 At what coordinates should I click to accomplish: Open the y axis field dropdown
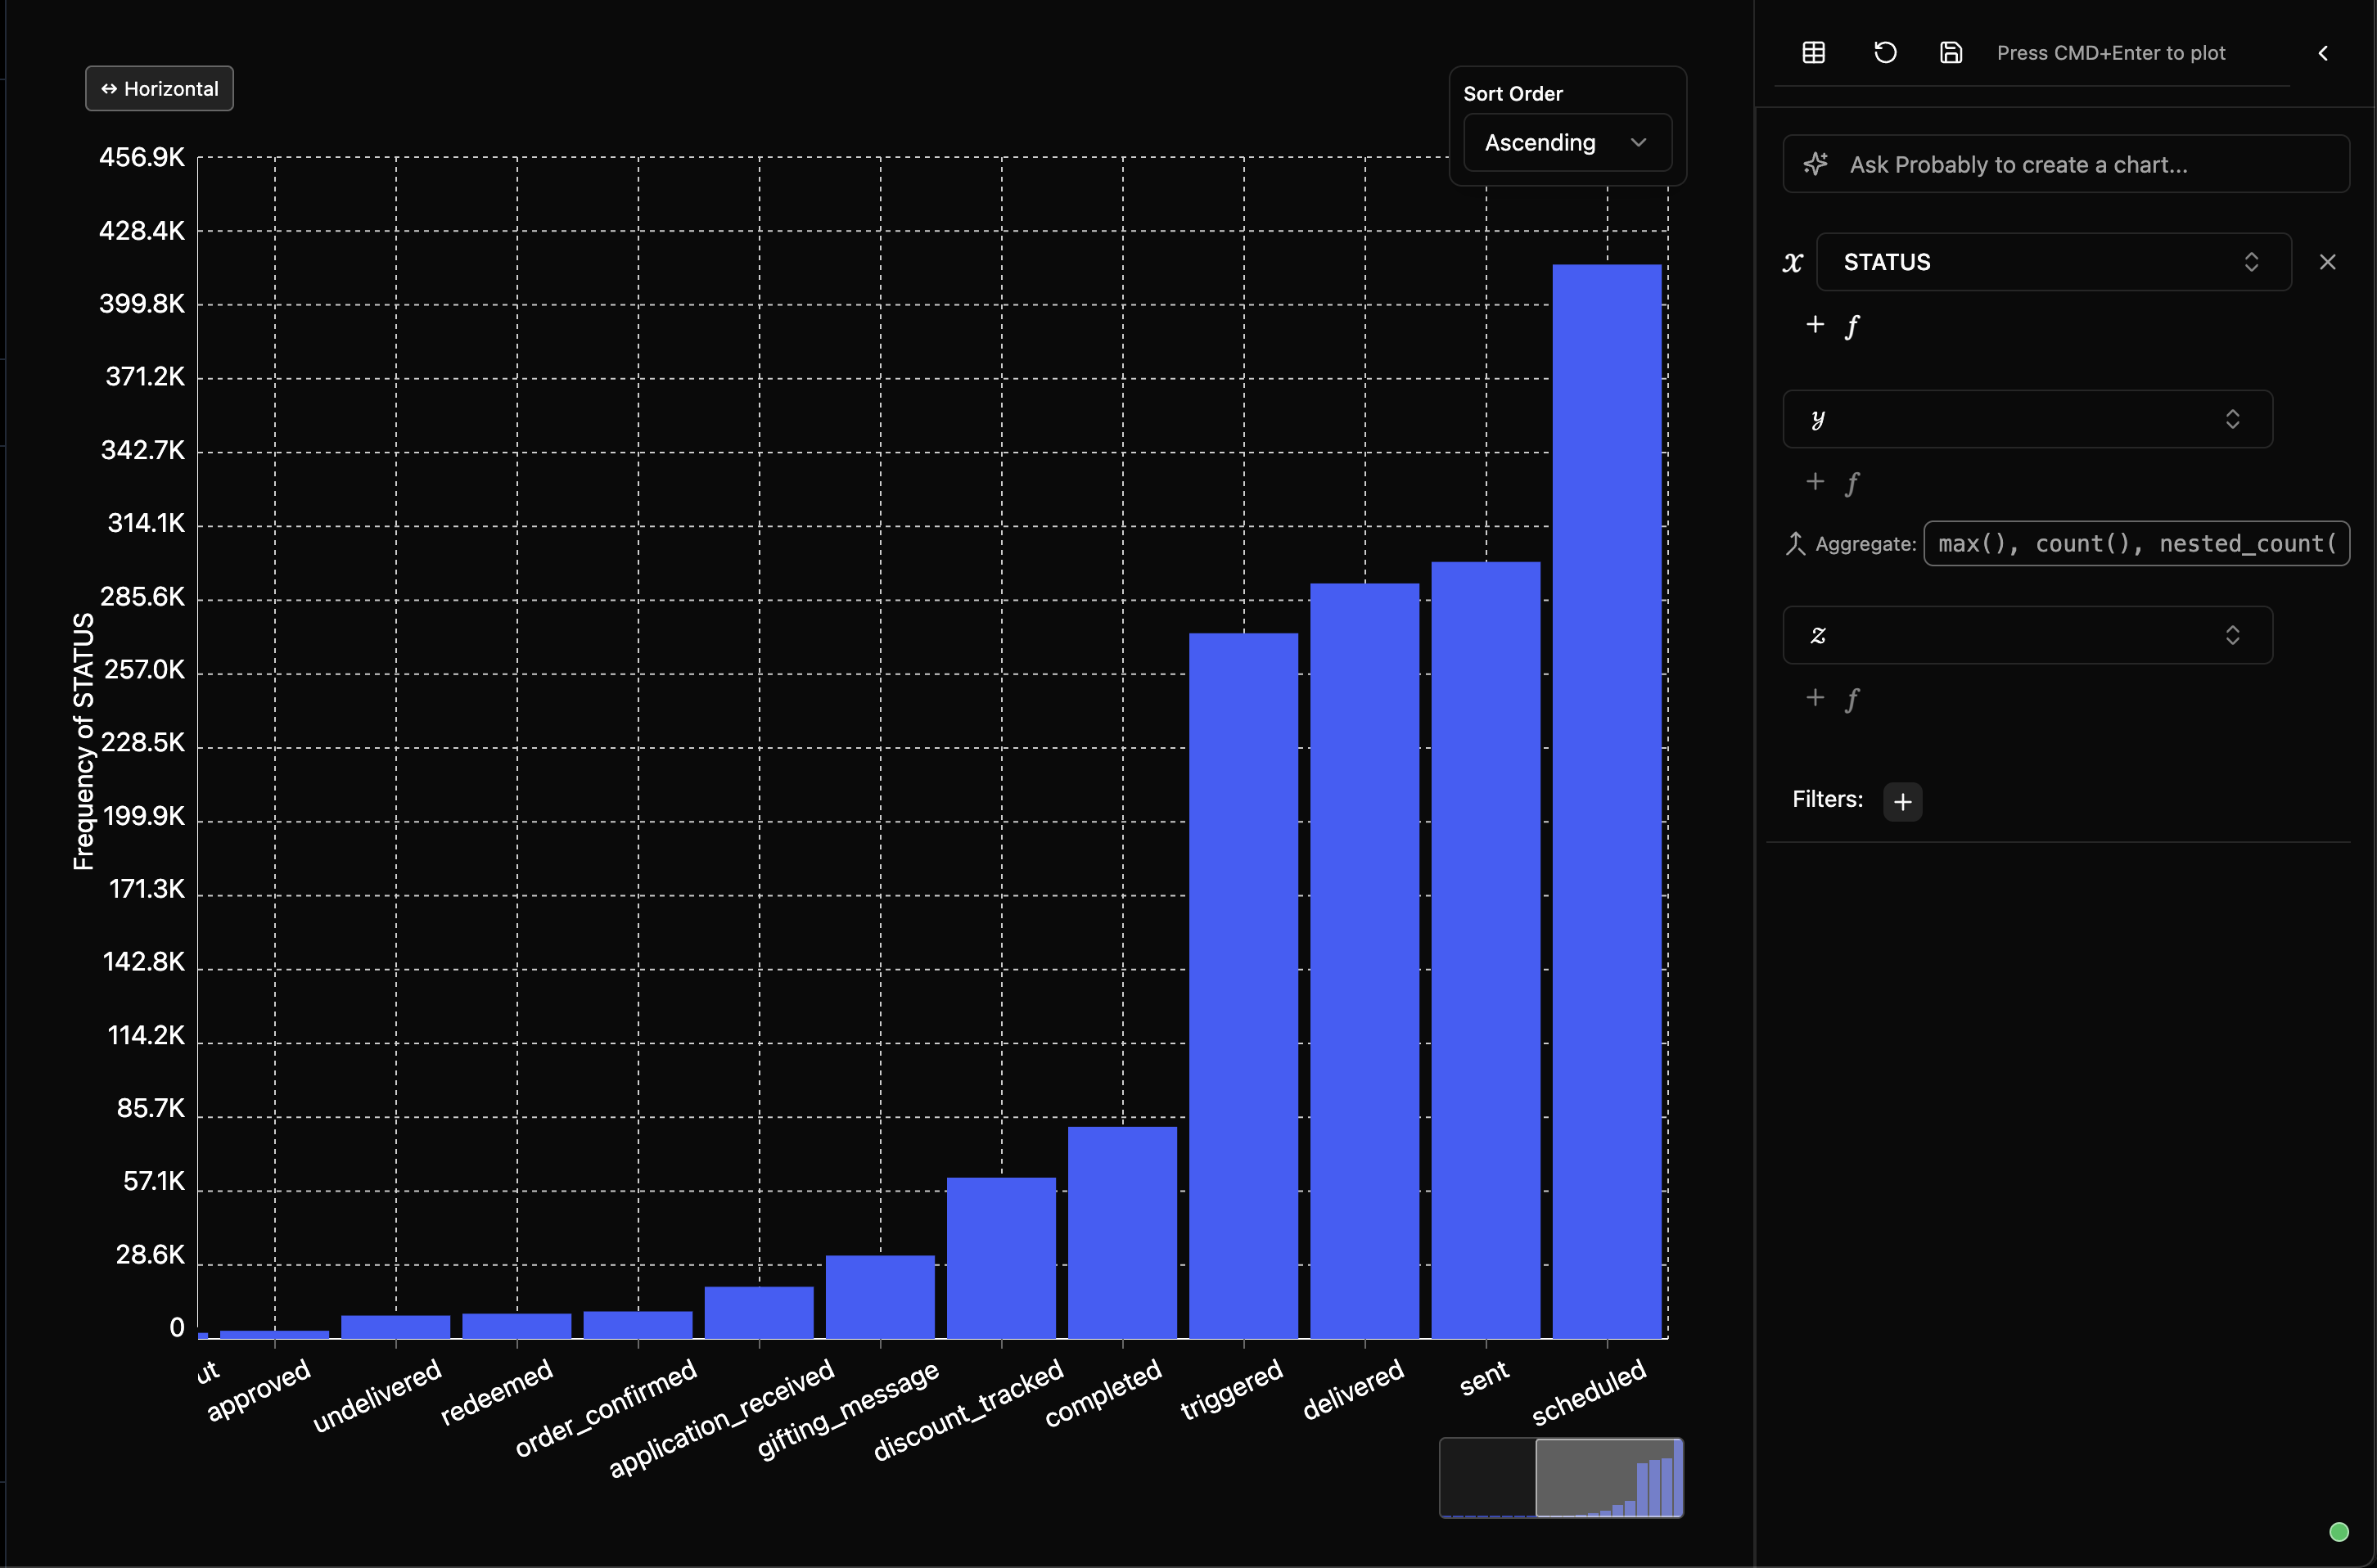(x=2026, y=419)
